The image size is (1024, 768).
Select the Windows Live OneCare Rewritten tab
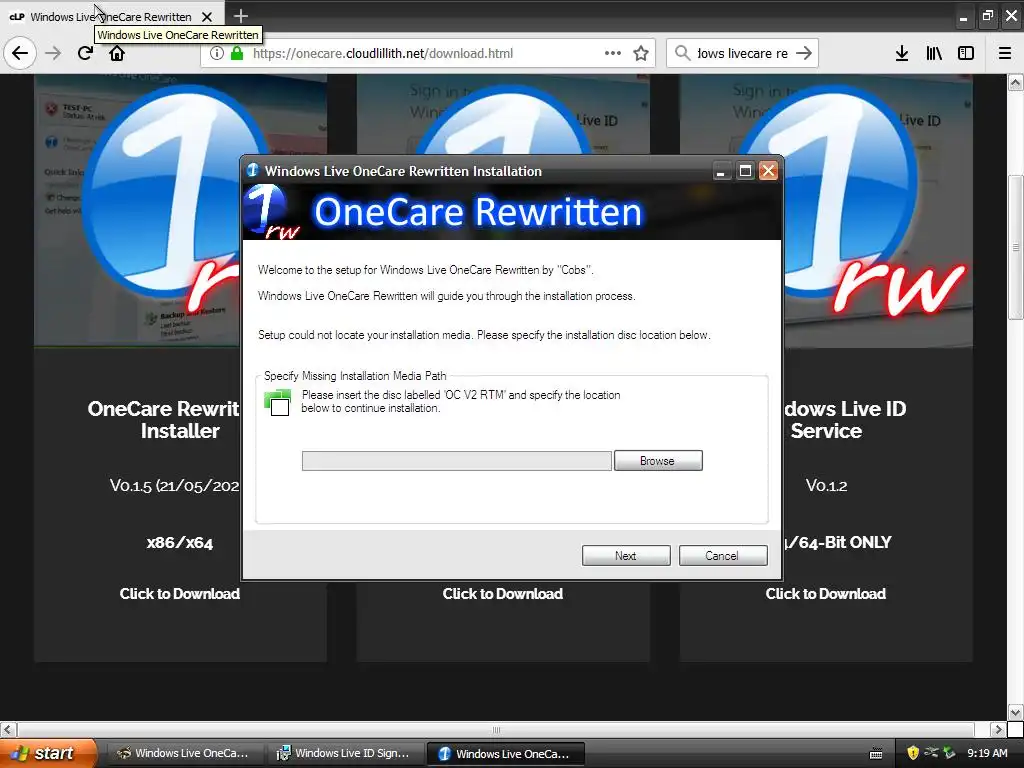111,16
